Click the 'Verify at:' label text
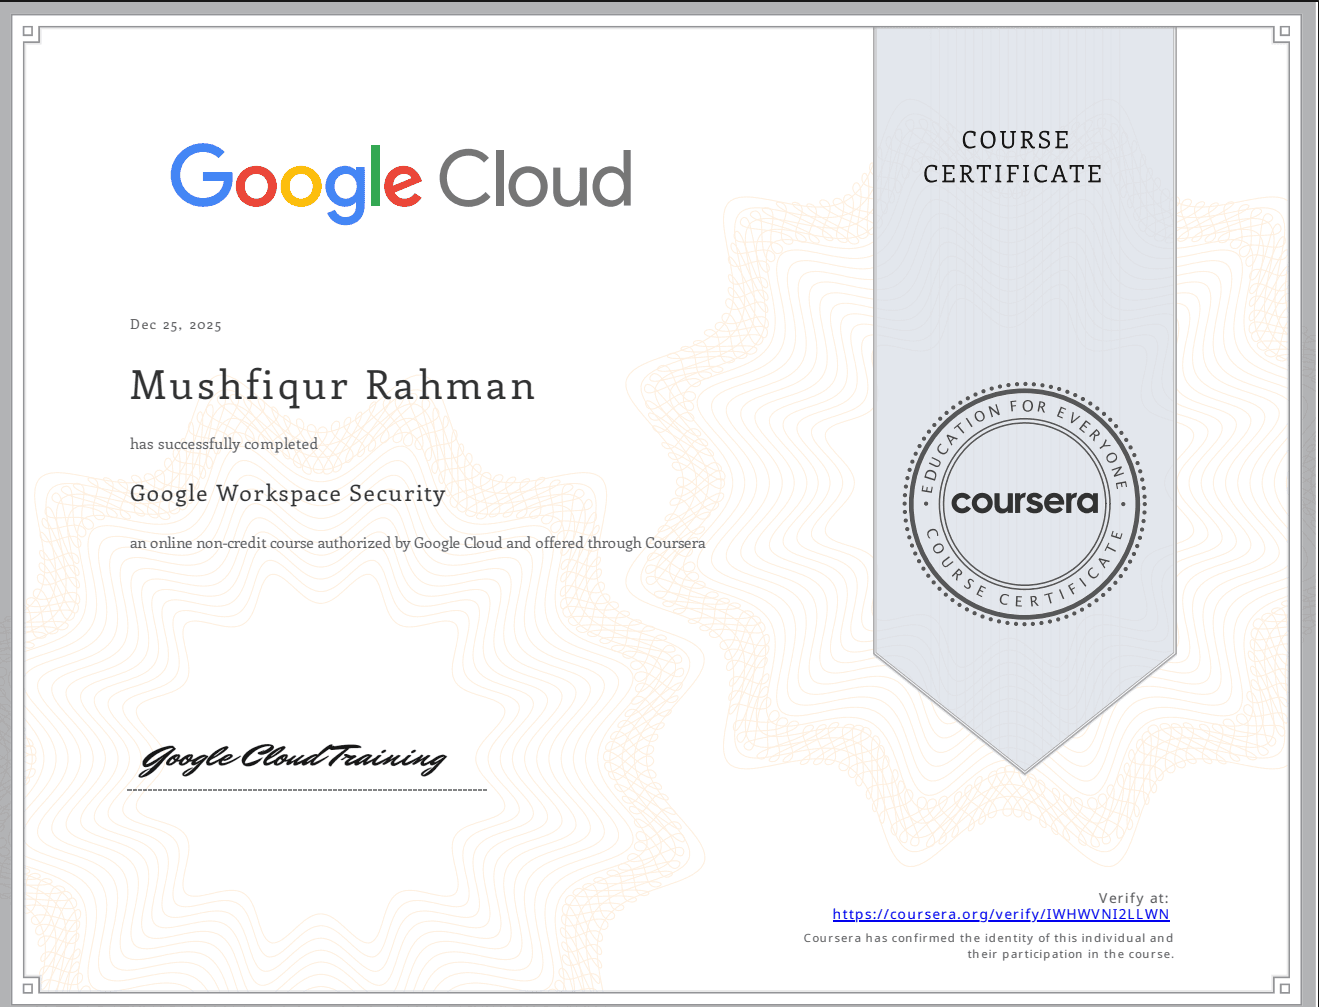 [1132, 898]
